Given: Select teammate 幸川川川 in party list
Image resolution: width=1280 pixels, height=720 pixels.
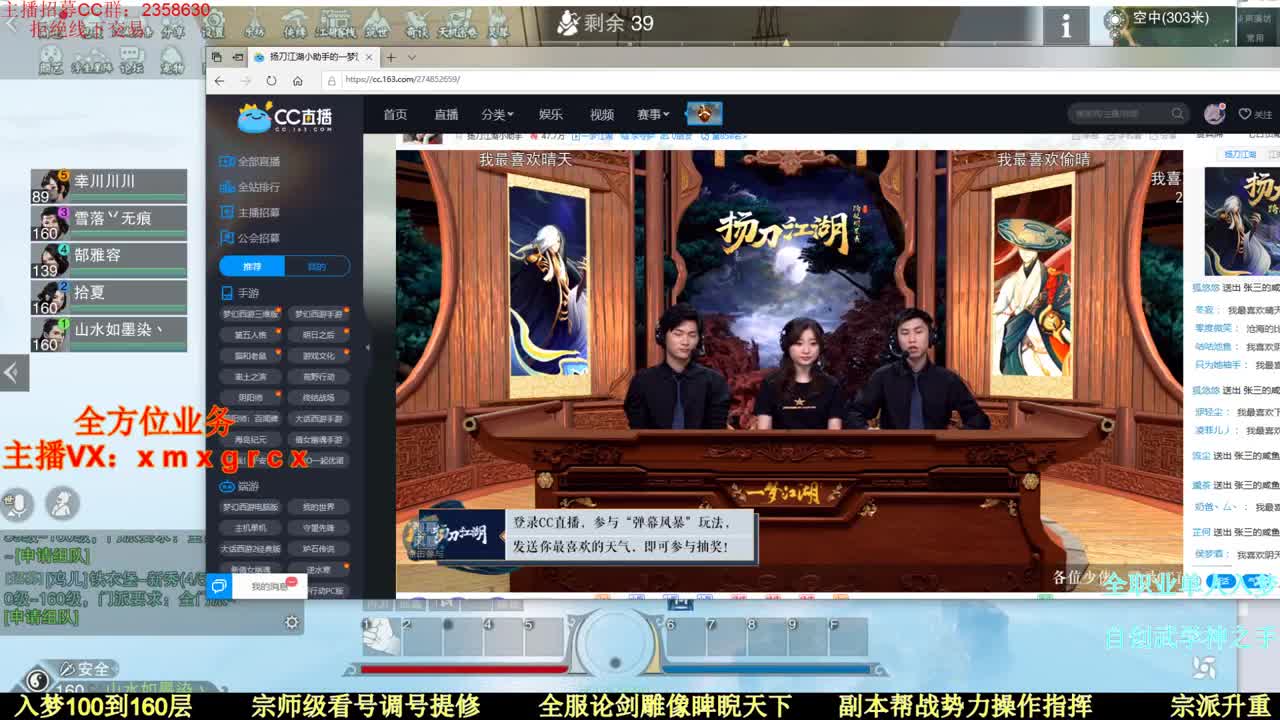Looking at the screenshot, I should [x=108, y=185].
